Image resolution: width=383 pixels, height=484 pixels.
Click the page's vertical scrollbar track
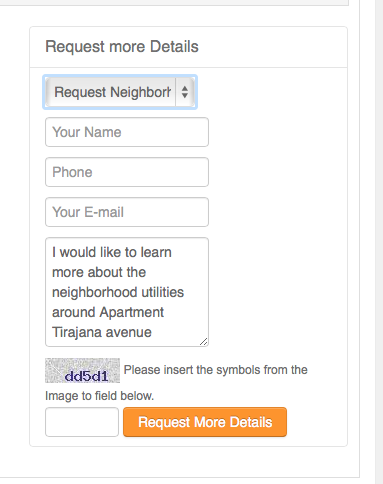click(x=379, y=242)
